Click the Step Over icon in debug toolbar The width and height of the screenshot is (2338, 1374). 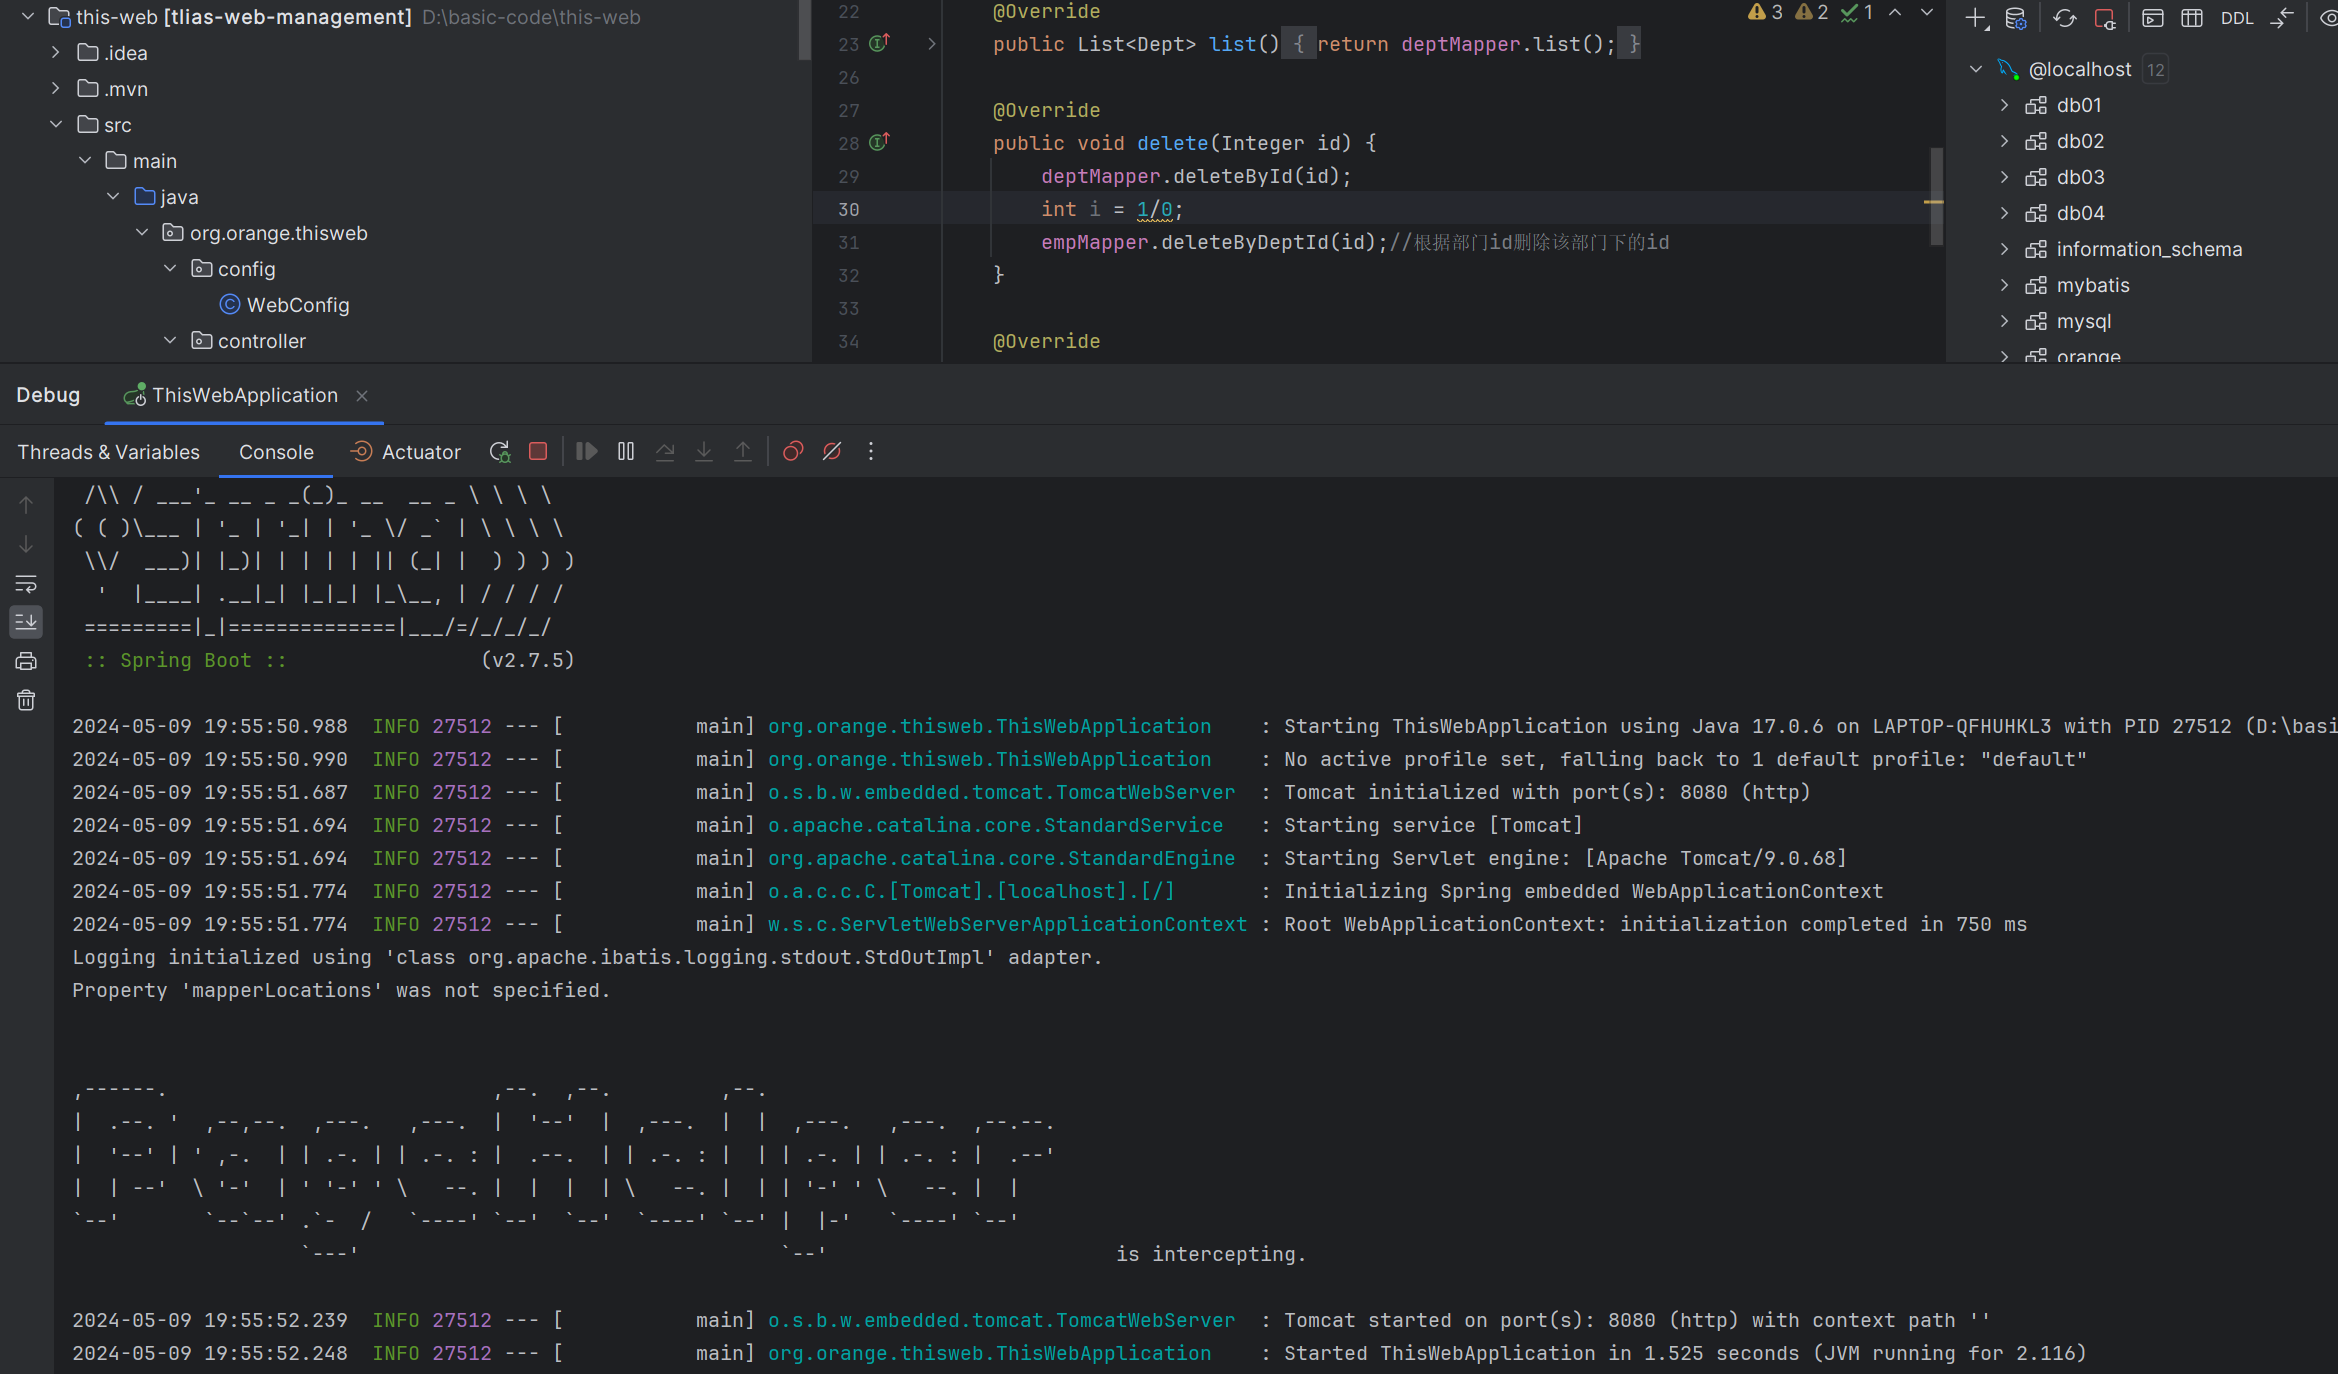[665, 451]
